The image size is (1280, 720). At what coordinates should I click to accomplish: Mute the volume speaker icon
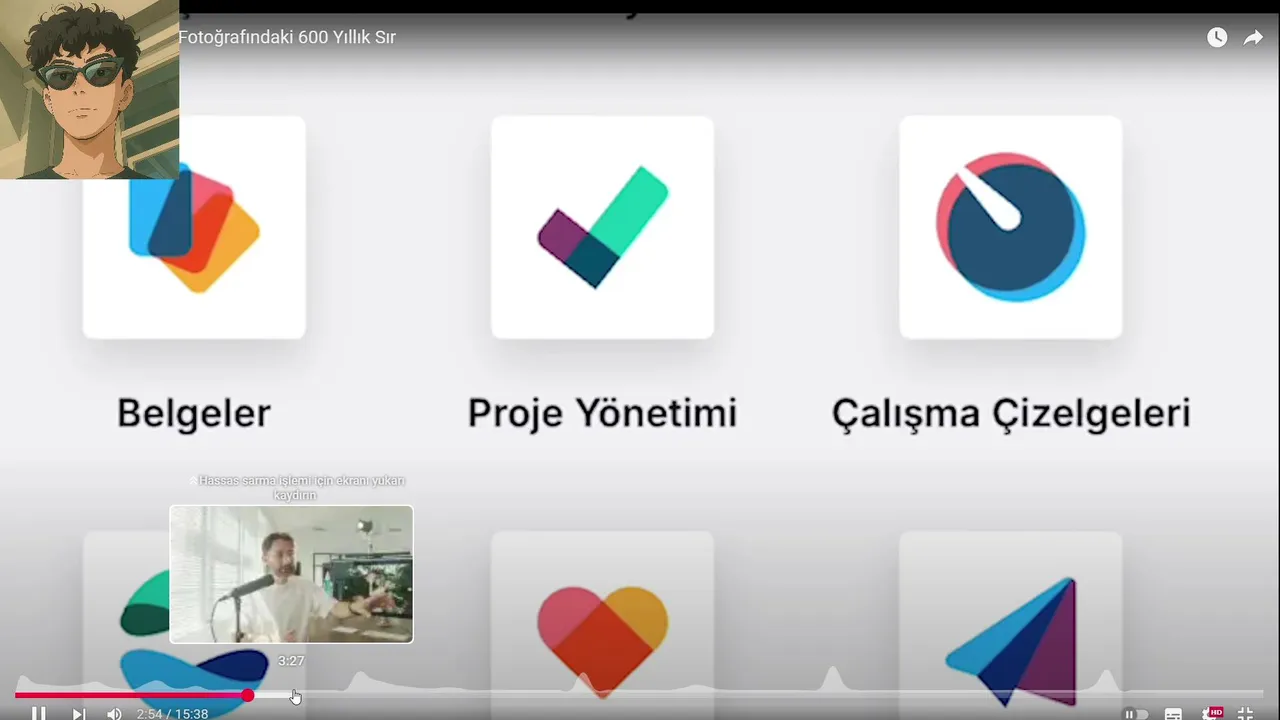114,713
